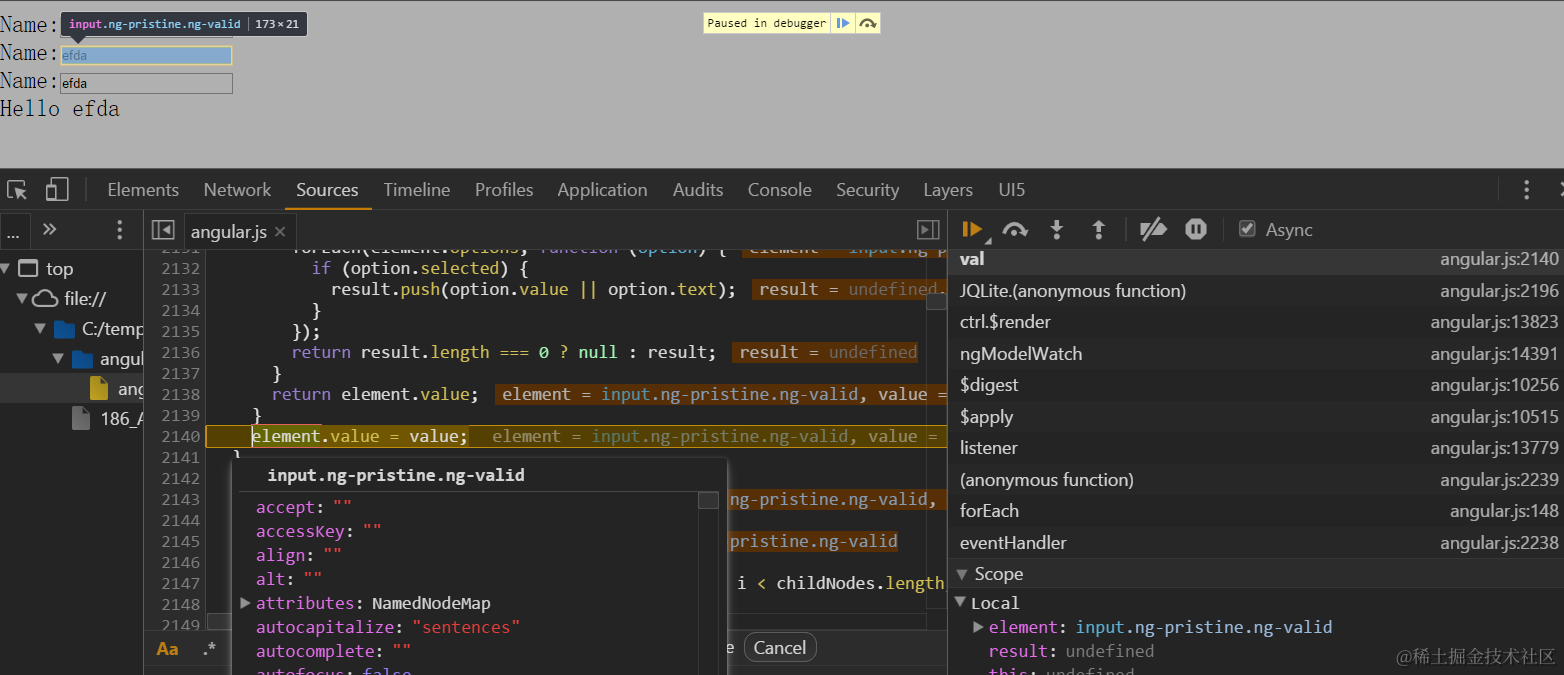The width and height of the screenshot is (1564, 675).
Task: Select $digest call stack frame
Action: (1255, 385)
